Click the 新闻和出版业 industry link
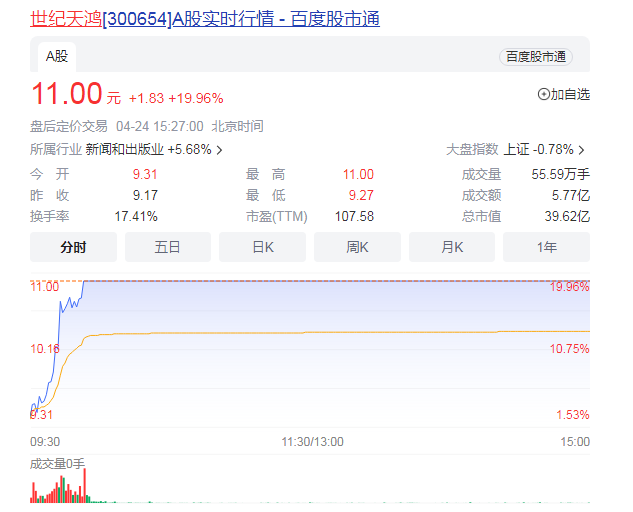 pos(124,150)
